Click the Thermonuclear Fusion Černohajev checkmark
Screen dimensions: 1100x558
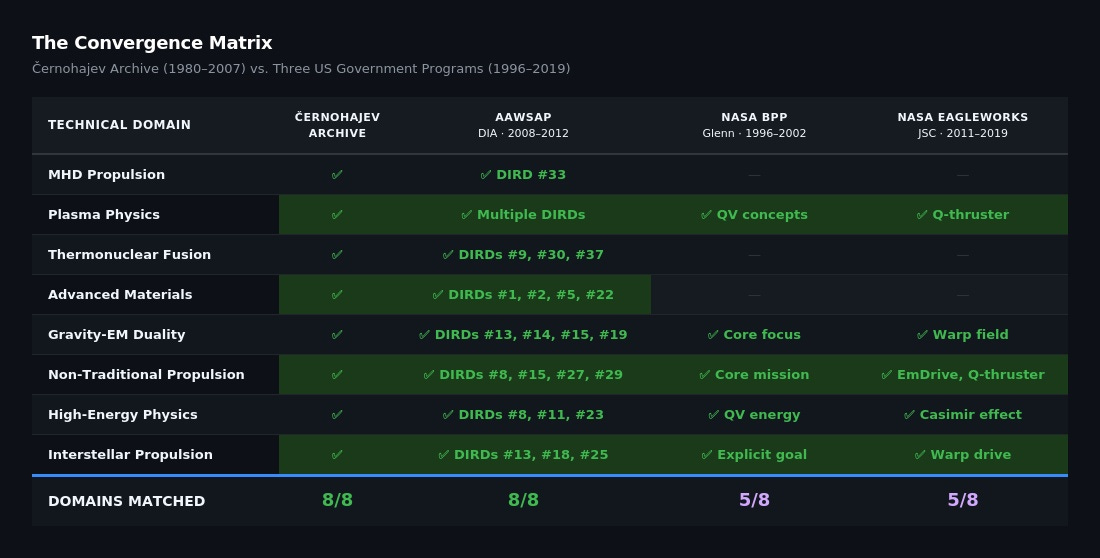[337, 255]
